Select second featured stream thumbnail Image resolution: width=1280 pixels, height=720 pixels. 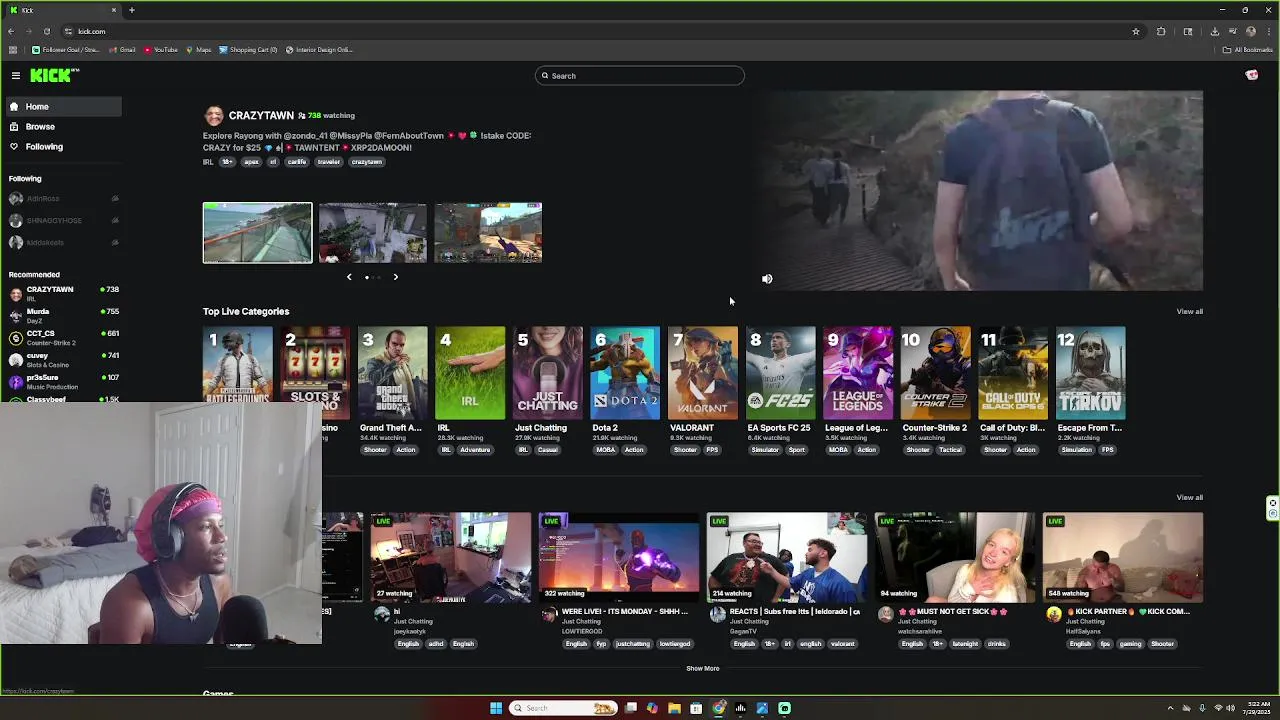[x=372, y=233]
